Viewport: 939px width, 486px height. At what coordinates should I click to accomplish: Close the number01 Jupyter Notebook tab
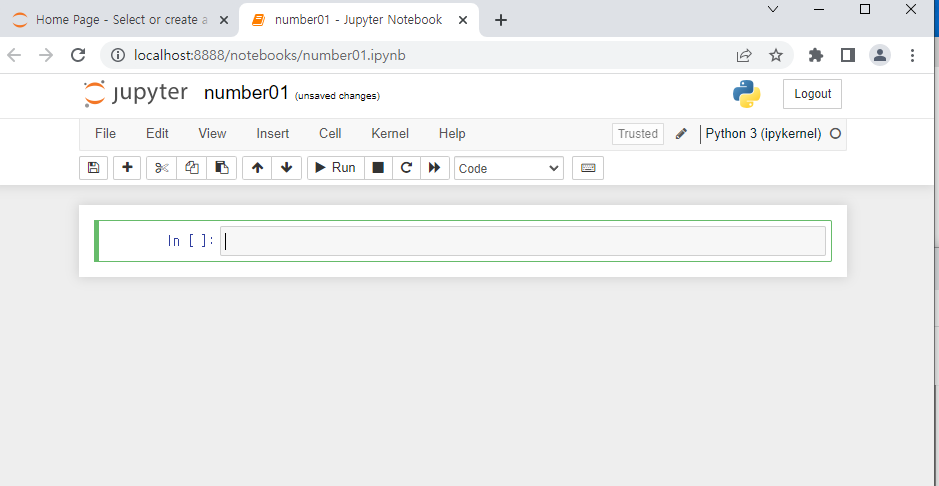(x=463, y=20)
